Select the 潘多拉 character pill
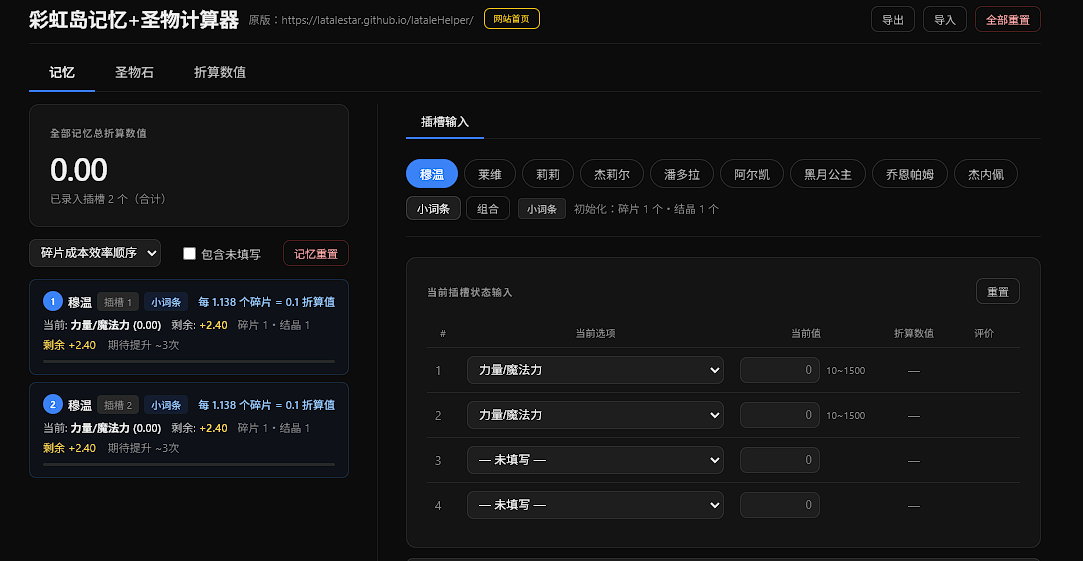 pyautogui.click(x=682, y=174)
